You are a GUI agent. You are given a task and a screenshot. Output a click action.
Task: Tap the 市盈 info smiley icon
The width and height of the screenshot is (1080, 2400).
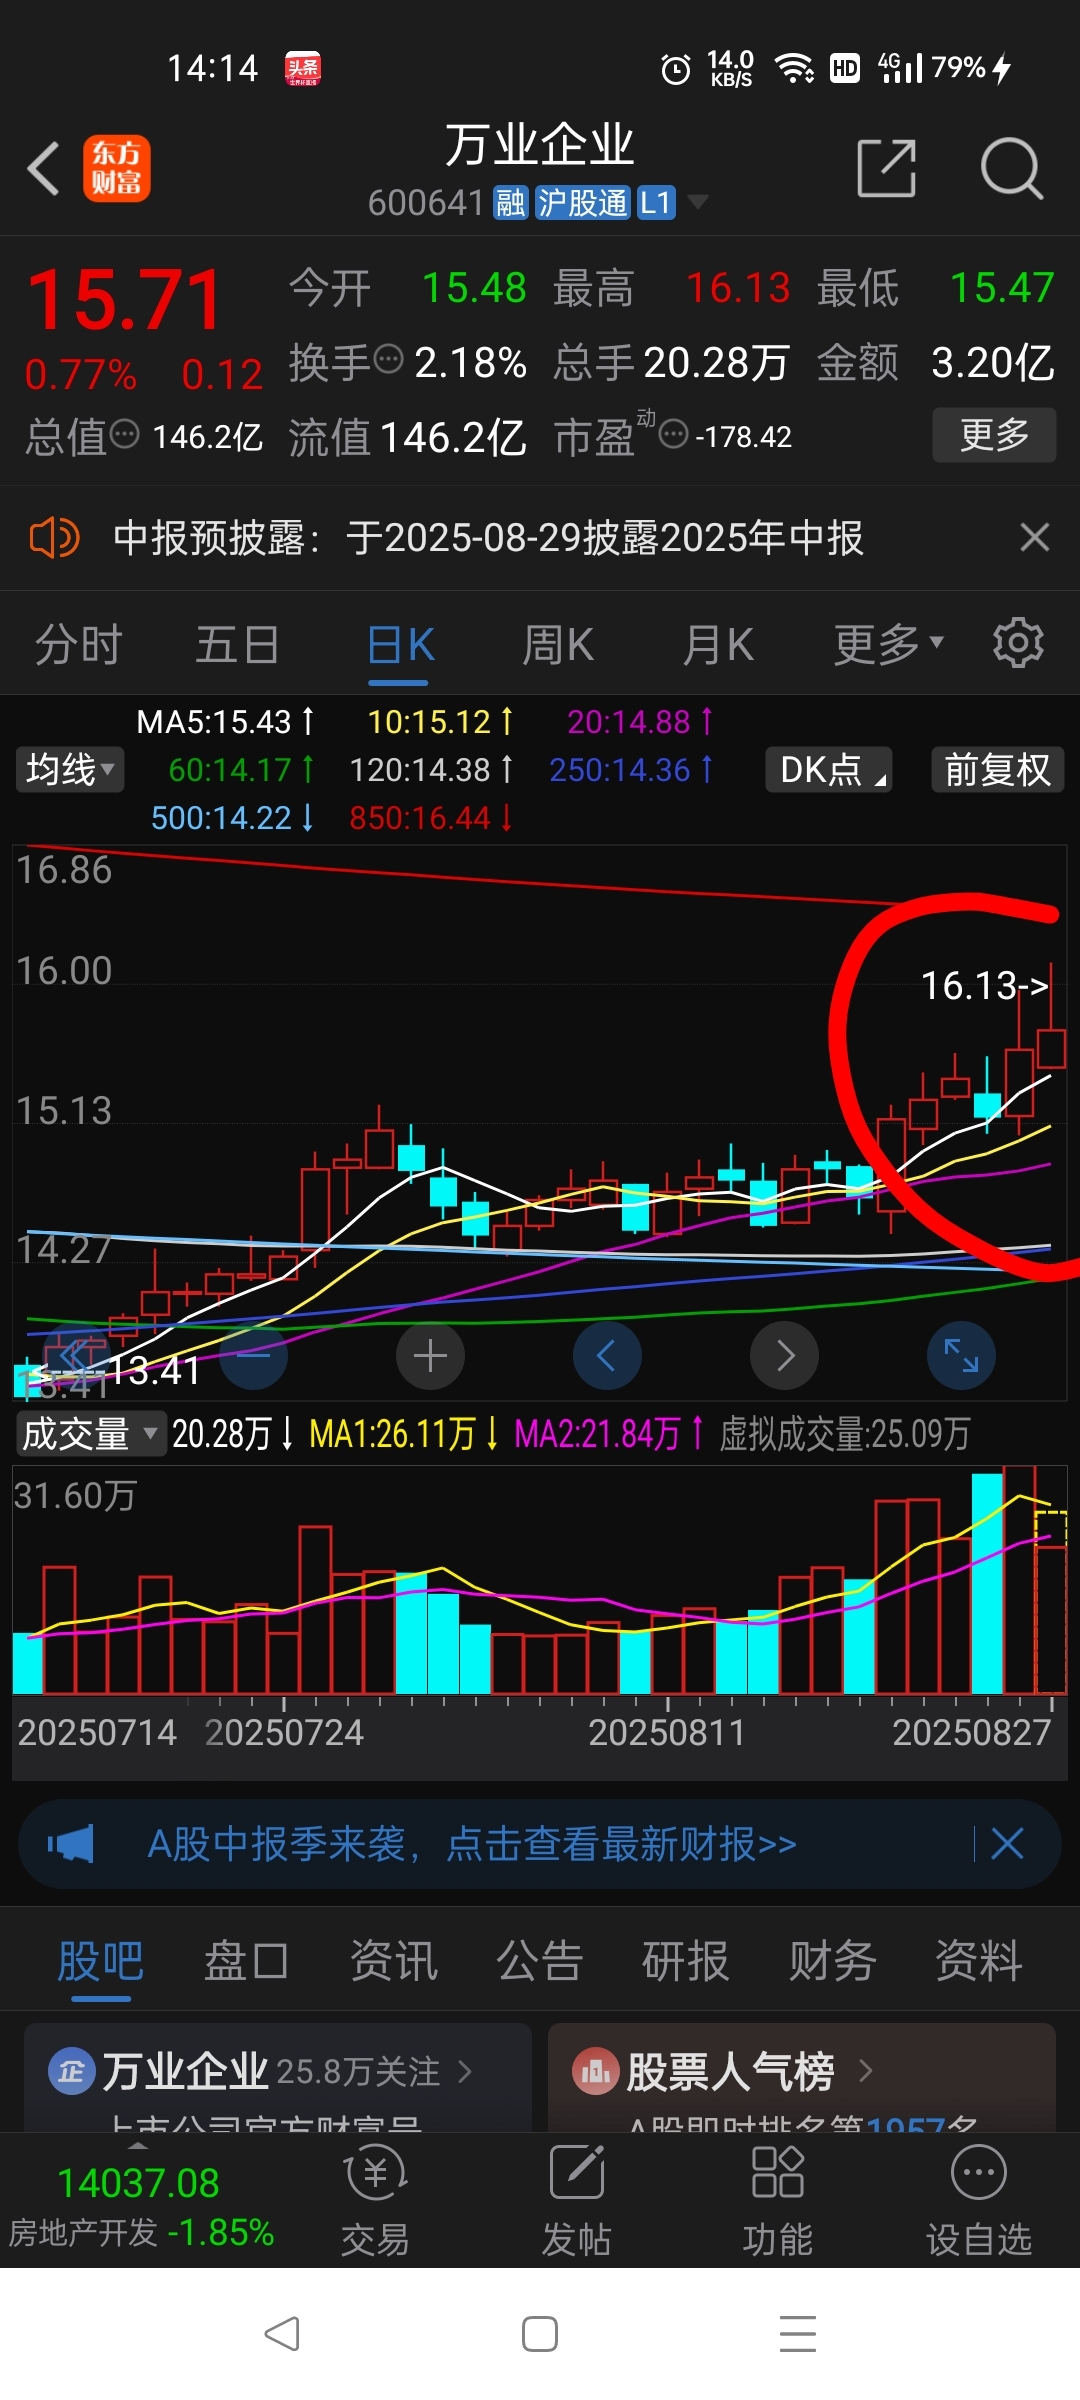point(675,434)
